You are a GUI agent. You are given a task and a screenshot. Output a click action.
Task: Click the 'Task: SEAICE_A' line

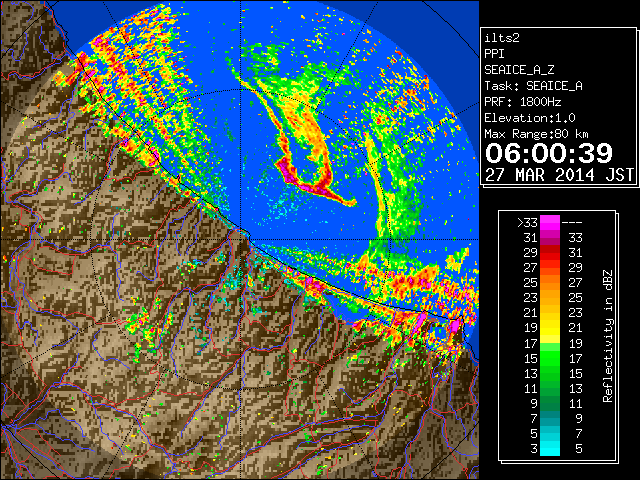533,86
